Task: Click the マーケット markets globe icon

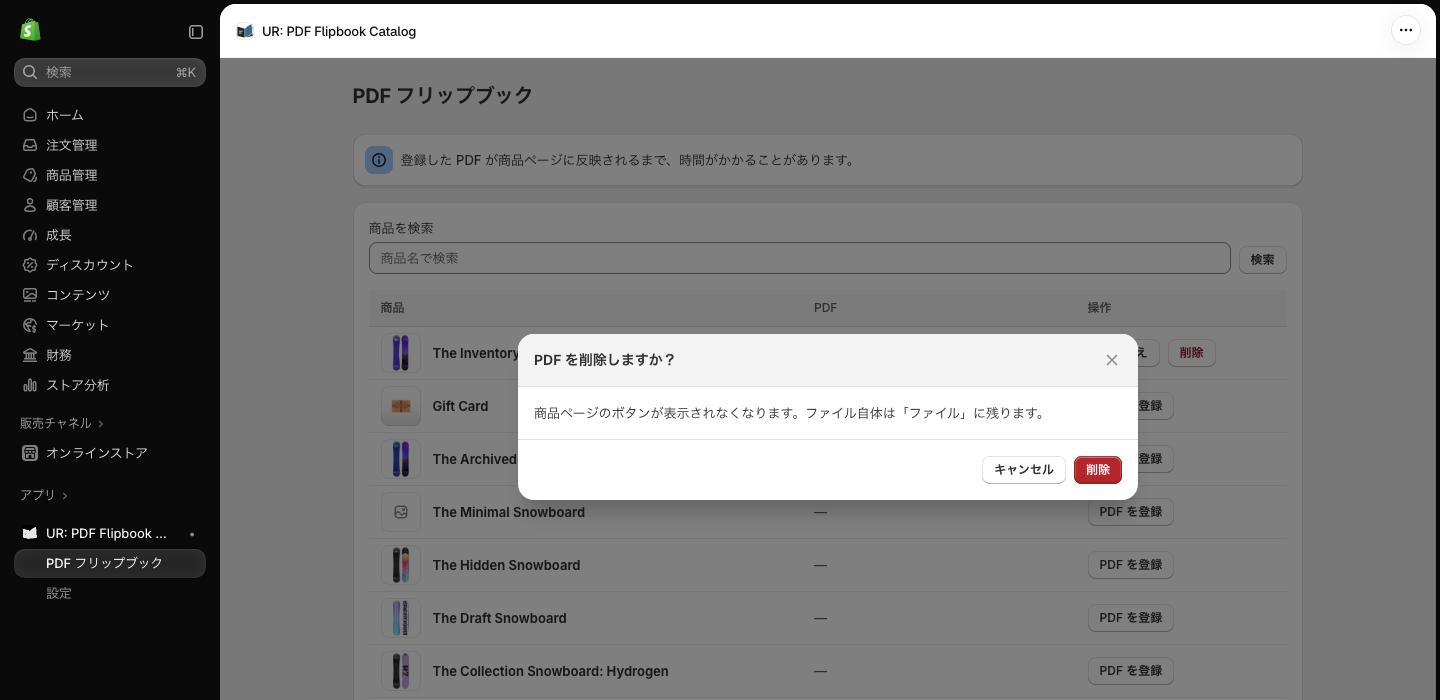Action: 30,325
